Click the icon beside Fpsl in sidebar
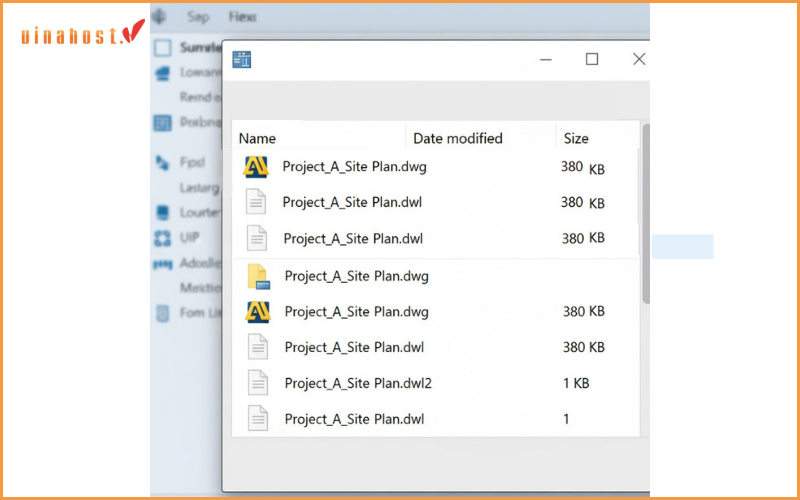This screenshot has width=800, height=500. coord(162,162)
